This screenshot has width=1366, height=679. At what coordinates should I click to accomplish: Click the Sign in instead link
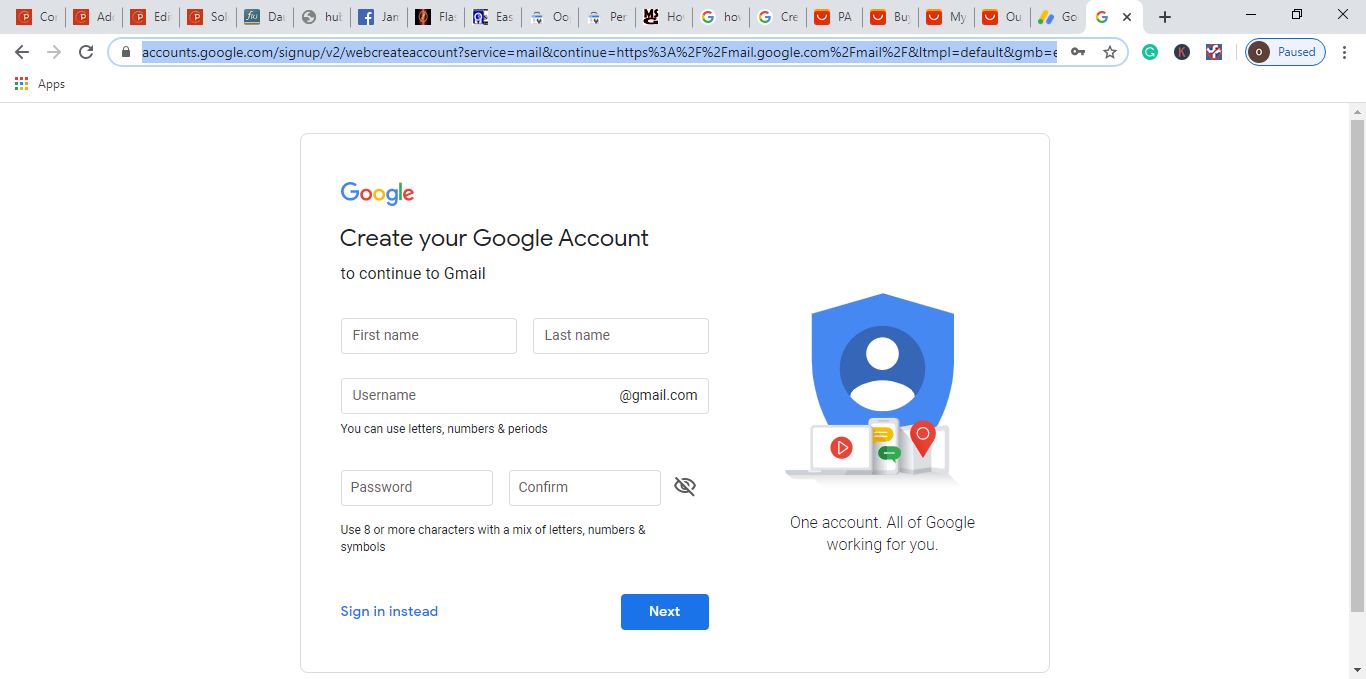(x=389, y=611)
